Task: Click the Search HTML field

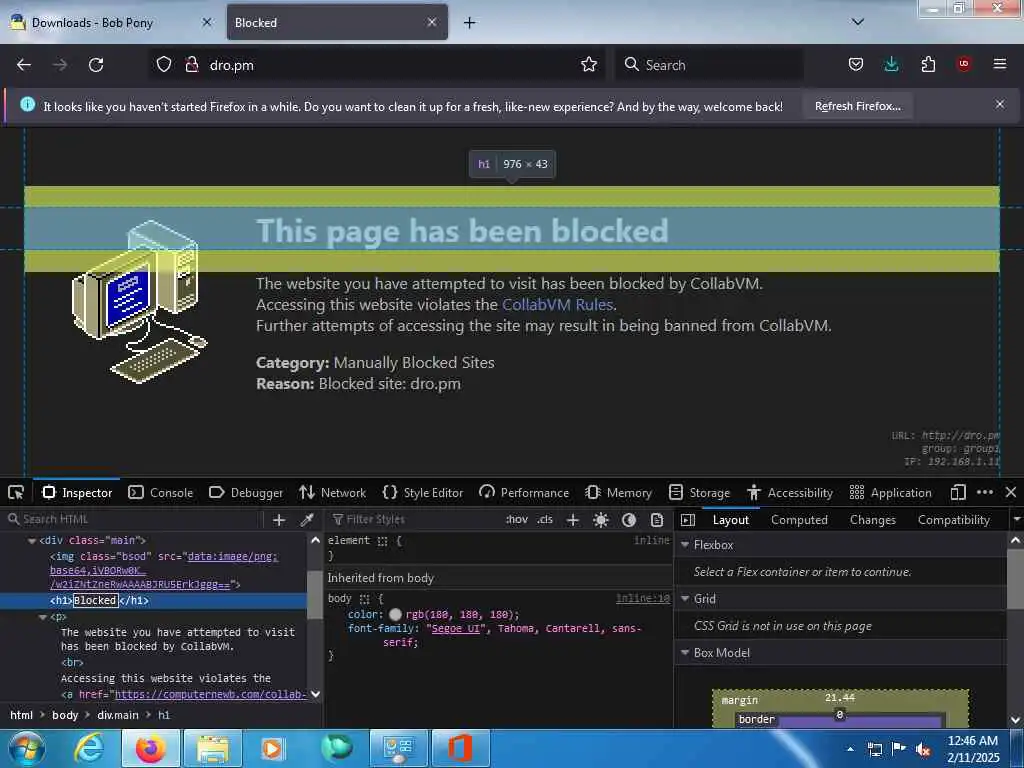Action: [x=134, y=519]
